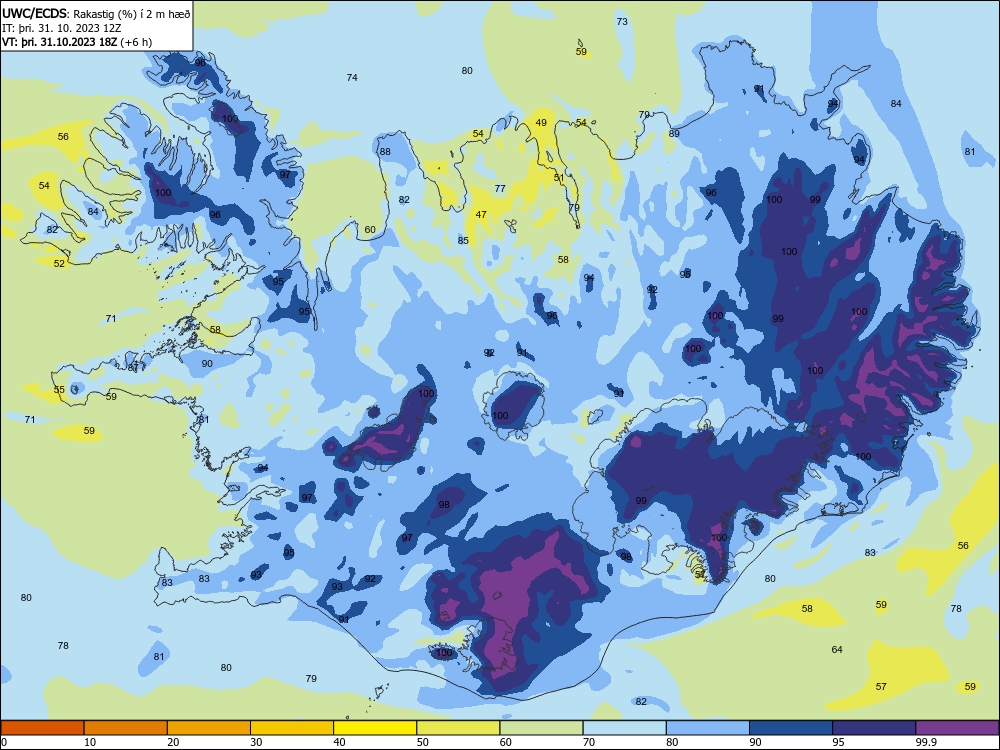
Task: Click legend tick label '30' below the colorbar
Action: [x=256, y=742]
